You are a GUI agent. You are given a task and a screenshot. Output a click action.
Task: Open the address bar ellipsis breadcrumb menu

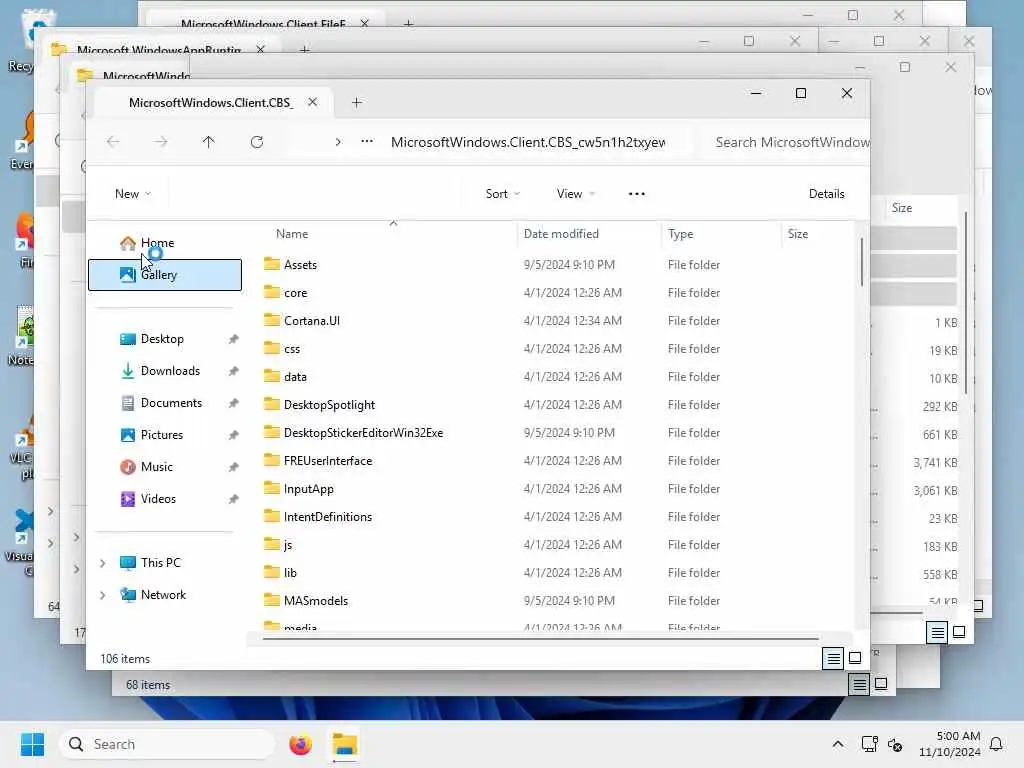(x=367, y=141)
